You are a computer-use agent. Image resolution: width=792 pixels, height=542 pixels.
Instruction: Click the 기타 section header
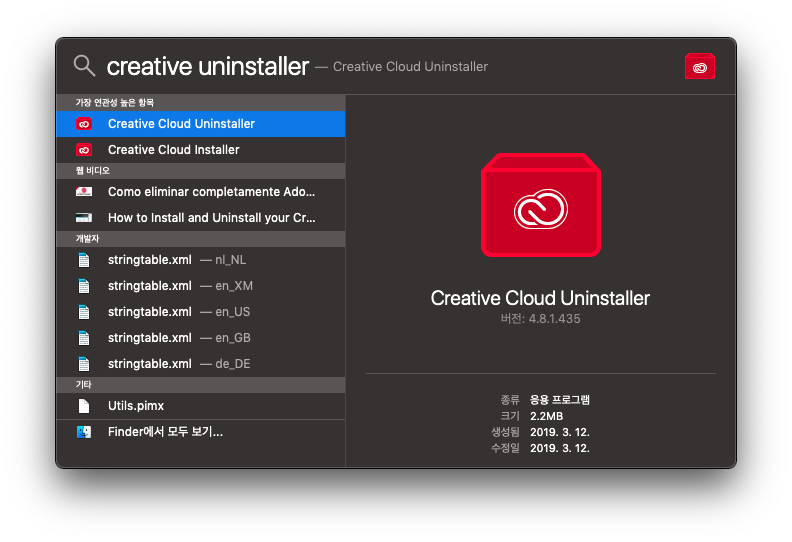click(x=201, y=385)
